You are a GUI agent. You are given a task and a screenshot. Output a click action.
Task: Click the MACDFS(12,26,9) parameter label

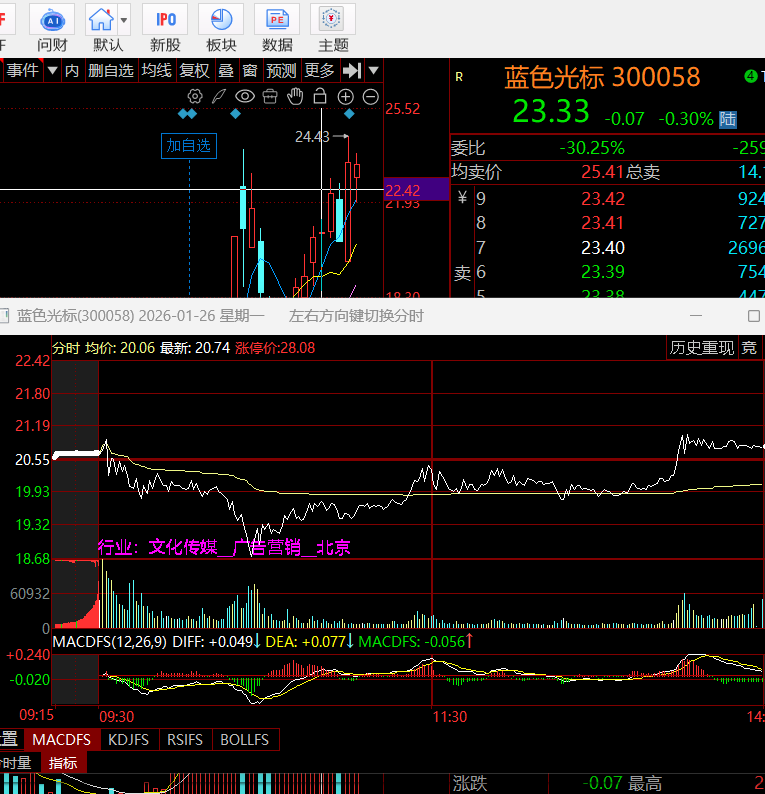(109, 642)
